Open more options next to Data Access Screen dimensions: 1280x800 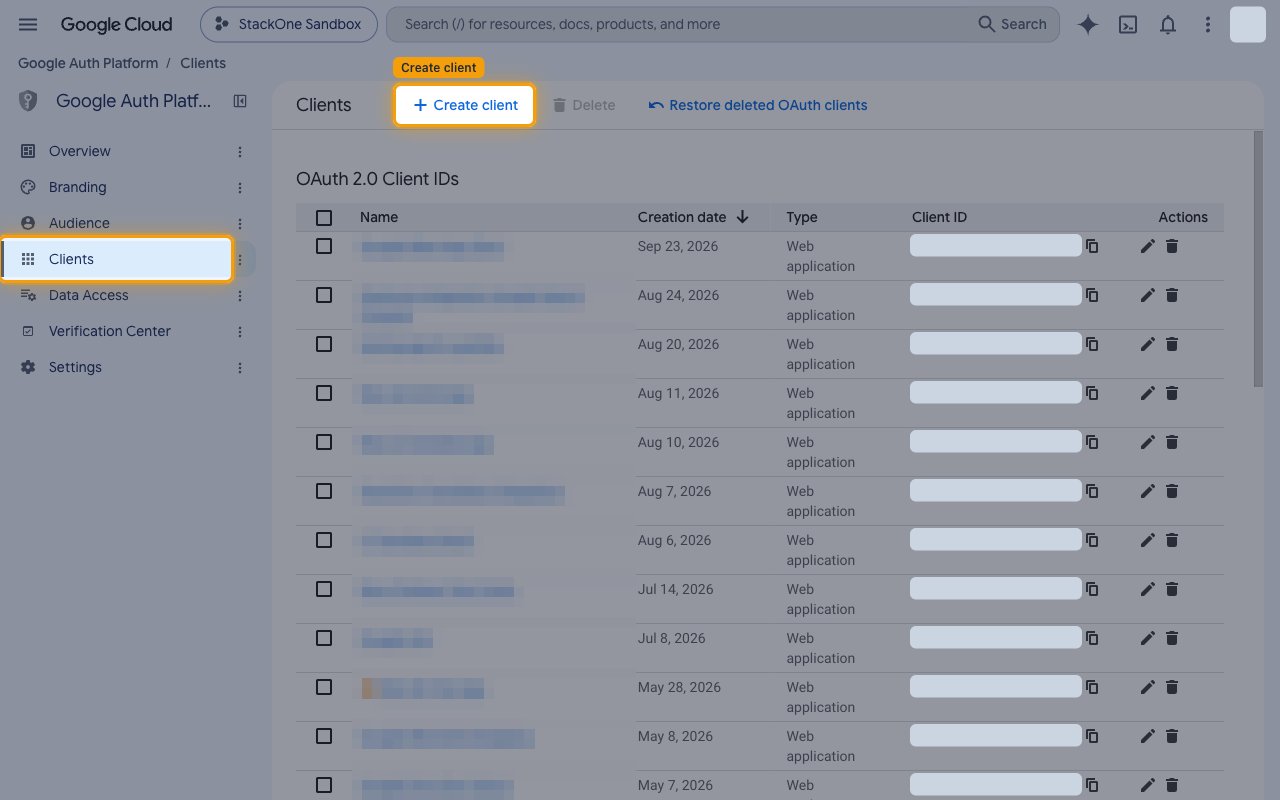[240, 295]
